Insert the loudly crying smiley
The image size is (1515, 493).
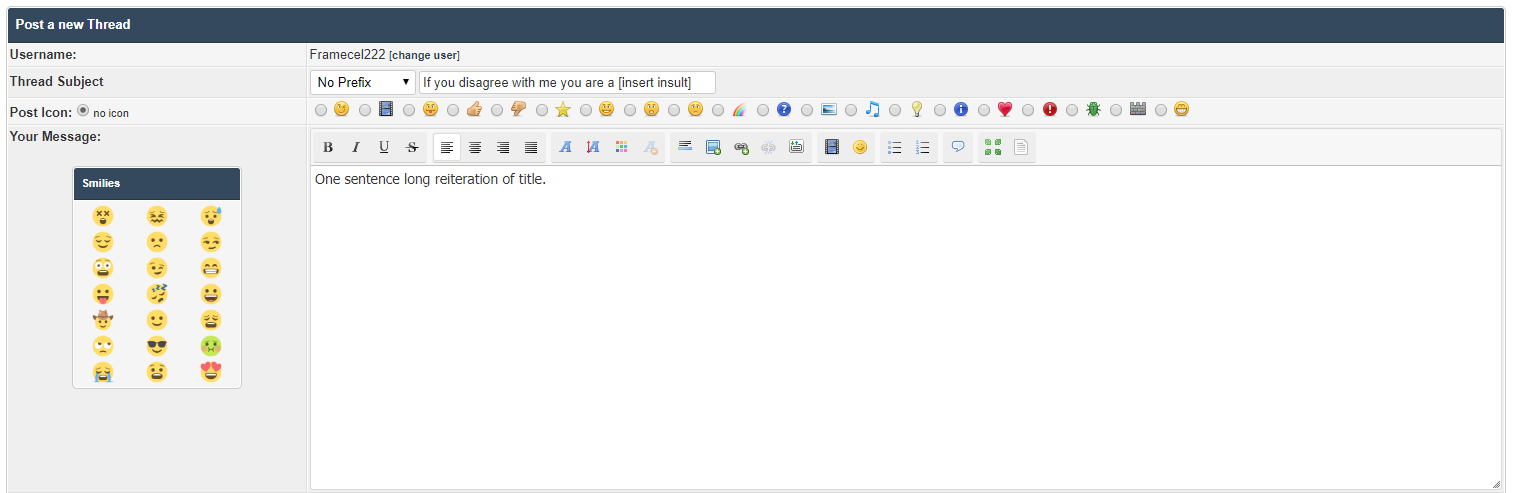point(103,372)
